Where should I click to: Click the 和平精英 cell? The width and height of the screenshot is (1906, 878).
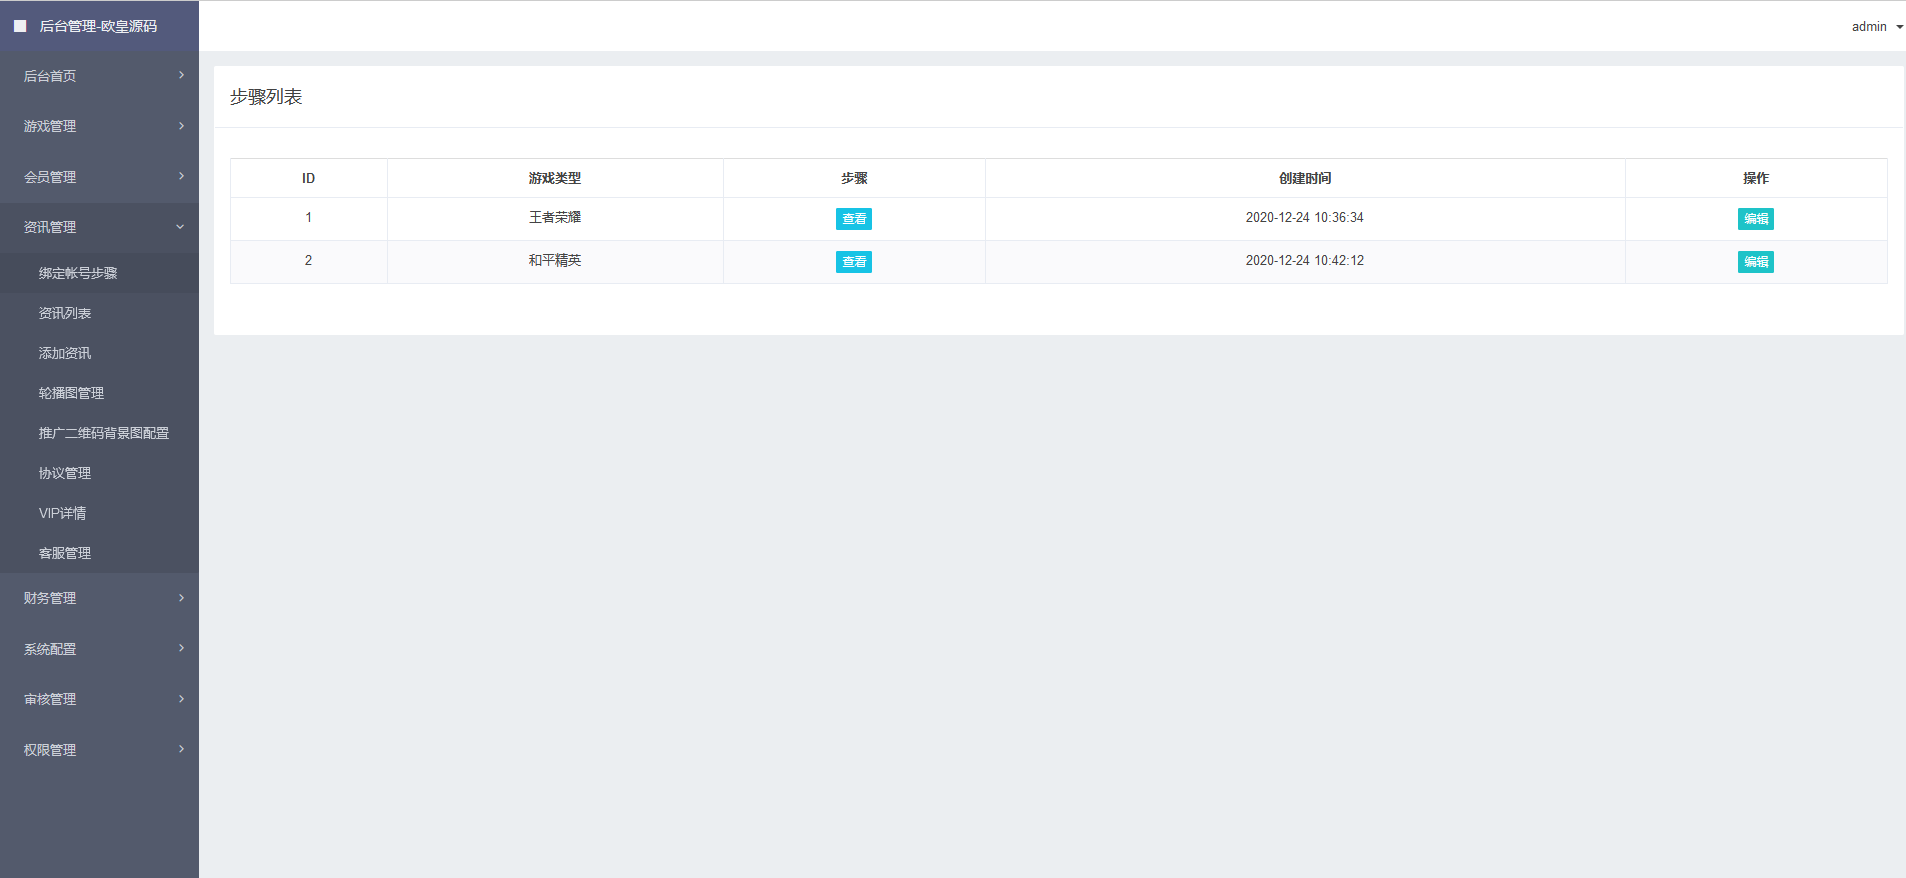click(555, 260)
